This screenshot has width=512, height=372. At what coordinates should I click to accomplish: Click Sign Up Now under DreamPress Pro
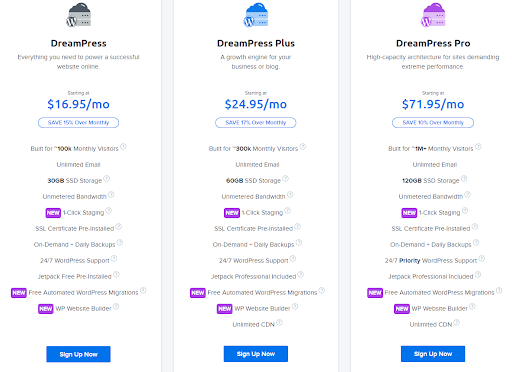433,354
